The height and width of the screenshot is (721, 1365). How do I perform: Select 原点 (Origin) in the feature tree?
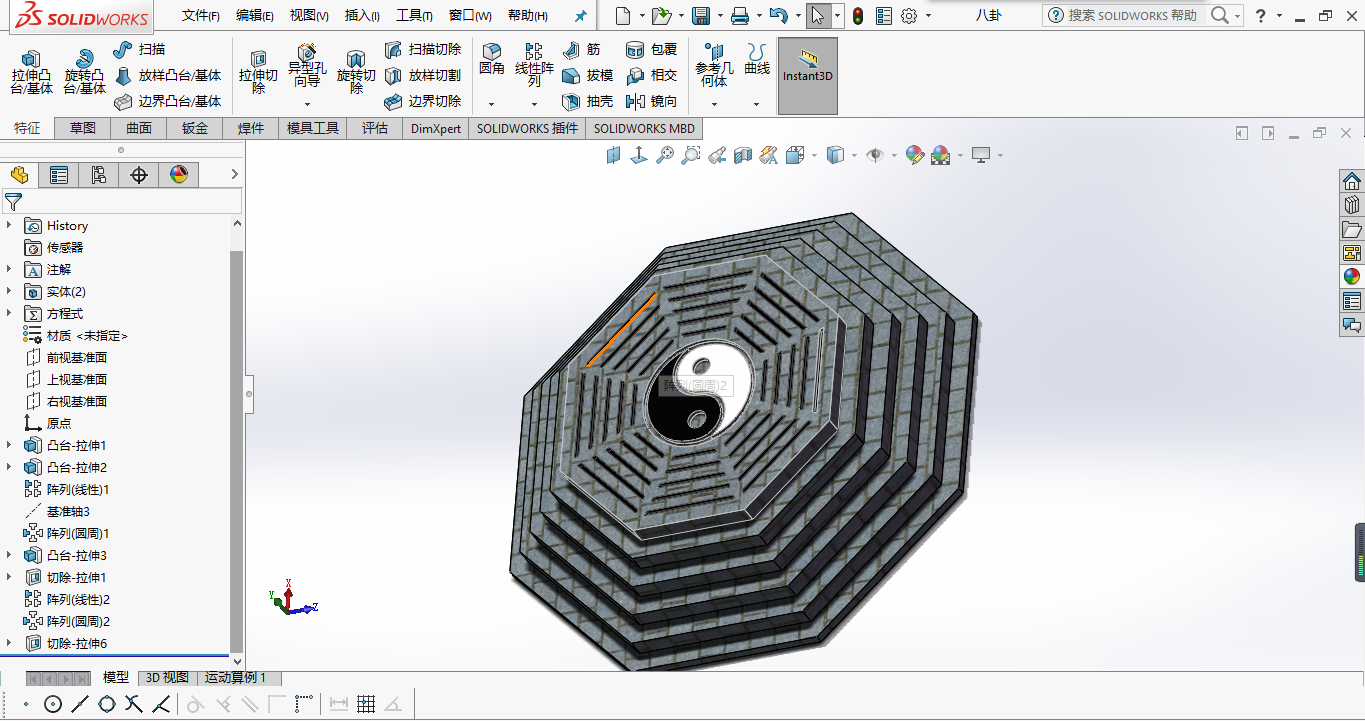(x=48, y=423)
